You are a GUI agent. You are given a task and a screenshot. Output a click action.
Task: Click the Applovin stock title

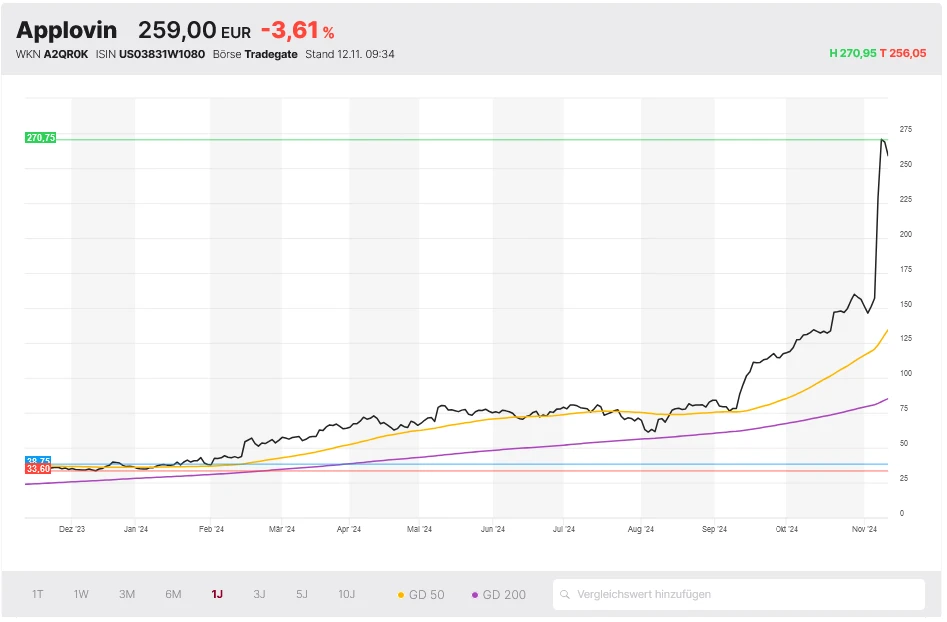click(66, 31)
